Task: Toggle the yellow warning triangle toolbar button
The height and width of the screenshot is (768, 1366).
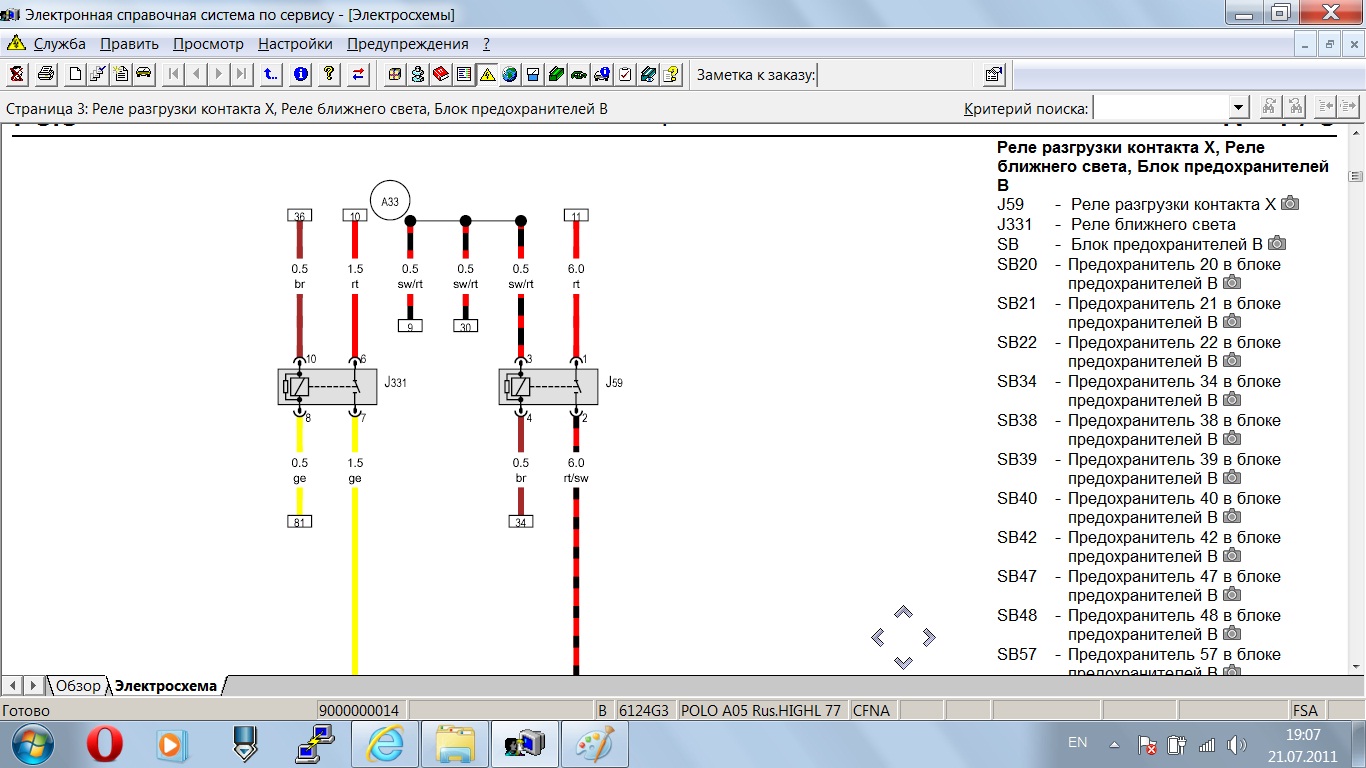Action: pos(487,74)
